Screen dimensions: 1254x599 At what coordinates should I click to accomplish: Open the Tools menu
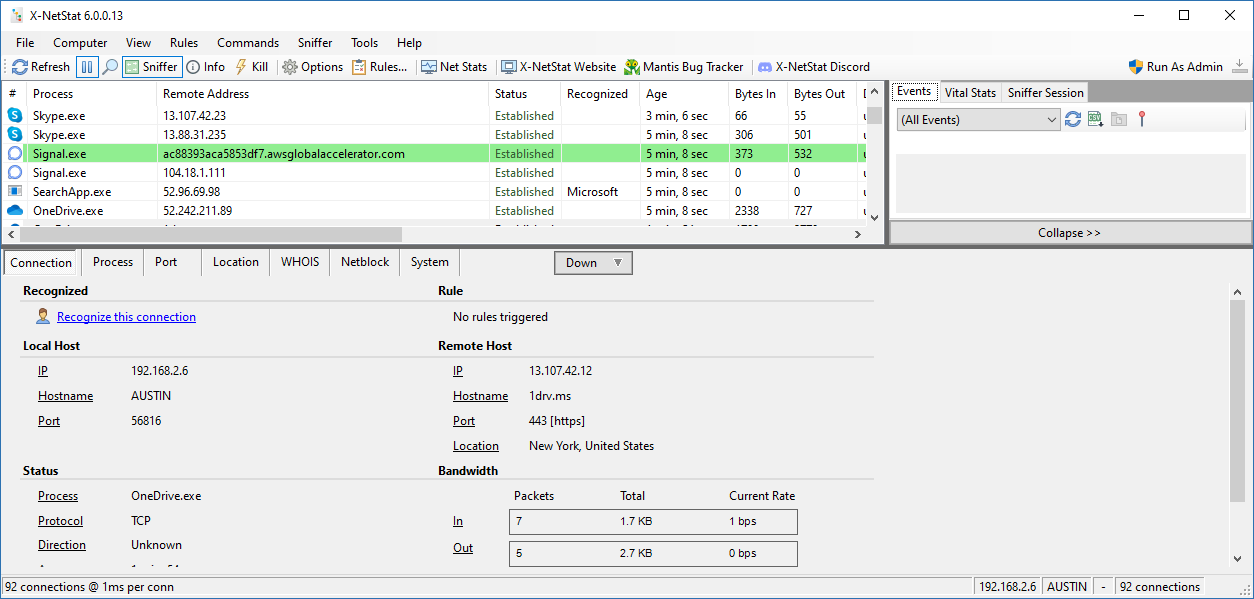point(365,43)
